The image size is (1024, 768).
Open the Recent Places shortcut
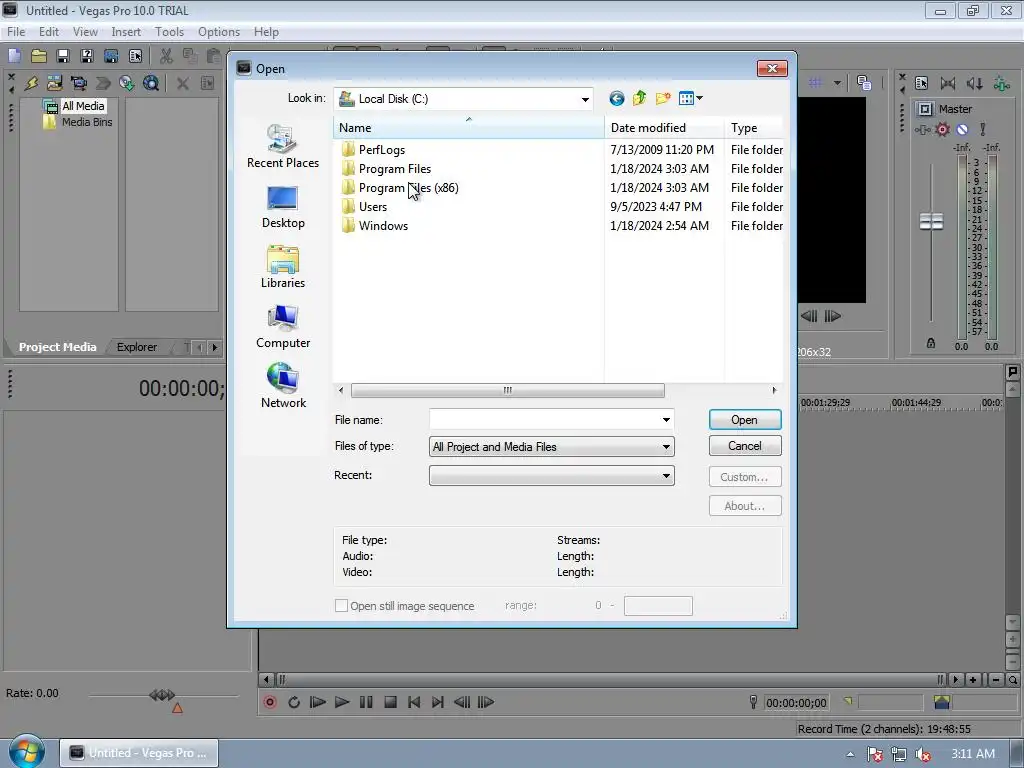(283, 146)
